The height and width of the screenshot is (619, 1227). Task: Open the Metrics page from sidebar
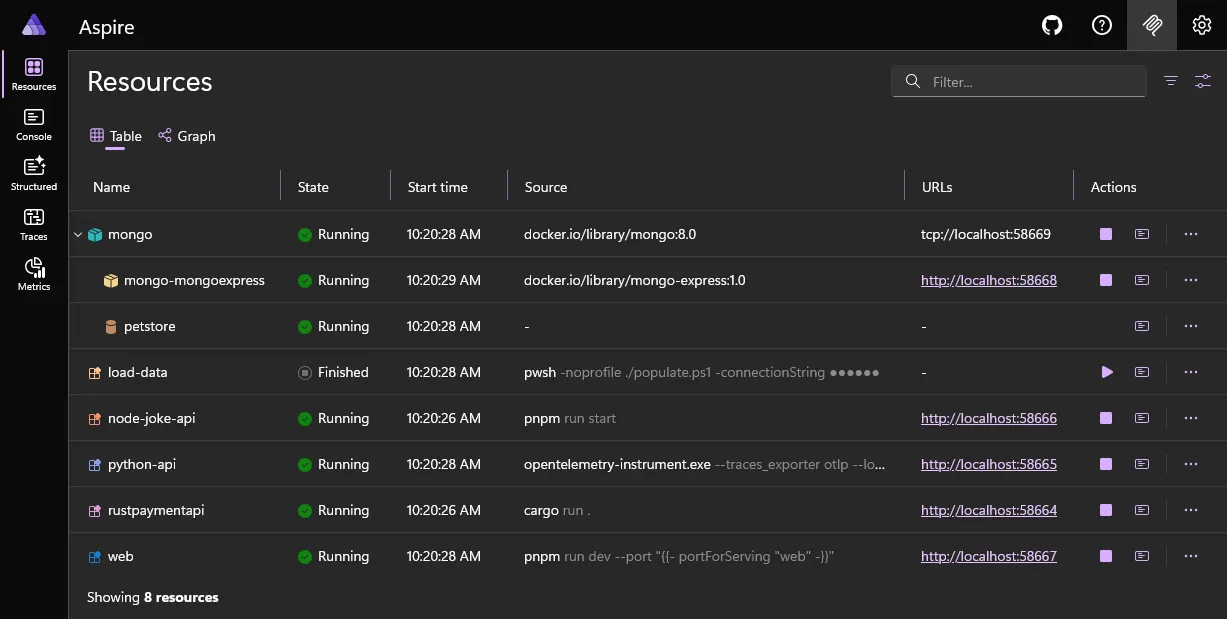33,271
